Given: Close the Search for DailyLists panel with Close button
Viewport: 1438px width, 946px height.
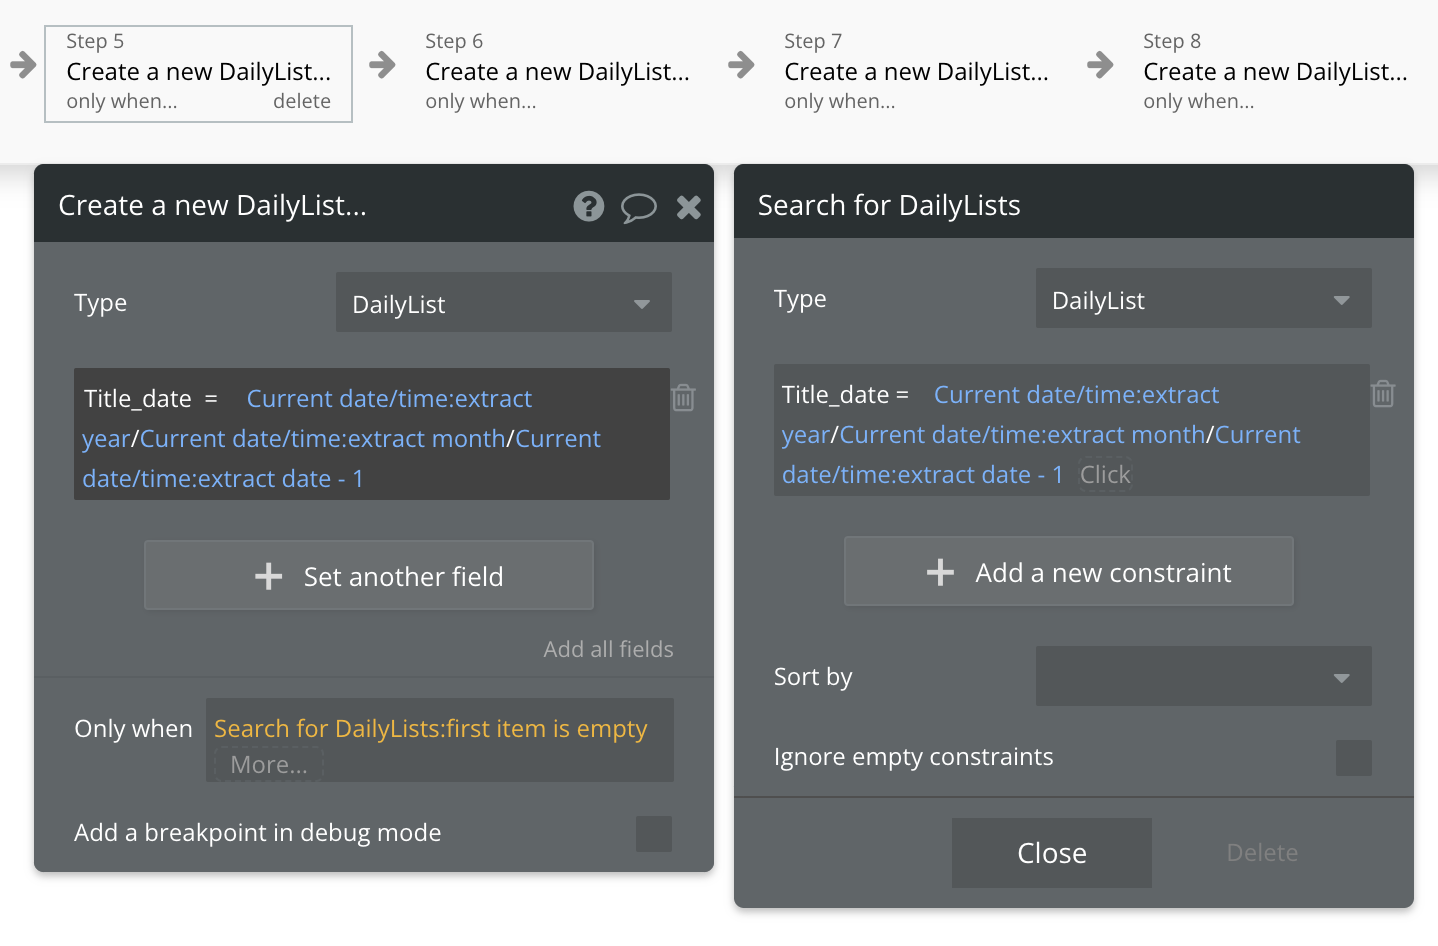Looking at the screenshot, I should [1052, 853].
